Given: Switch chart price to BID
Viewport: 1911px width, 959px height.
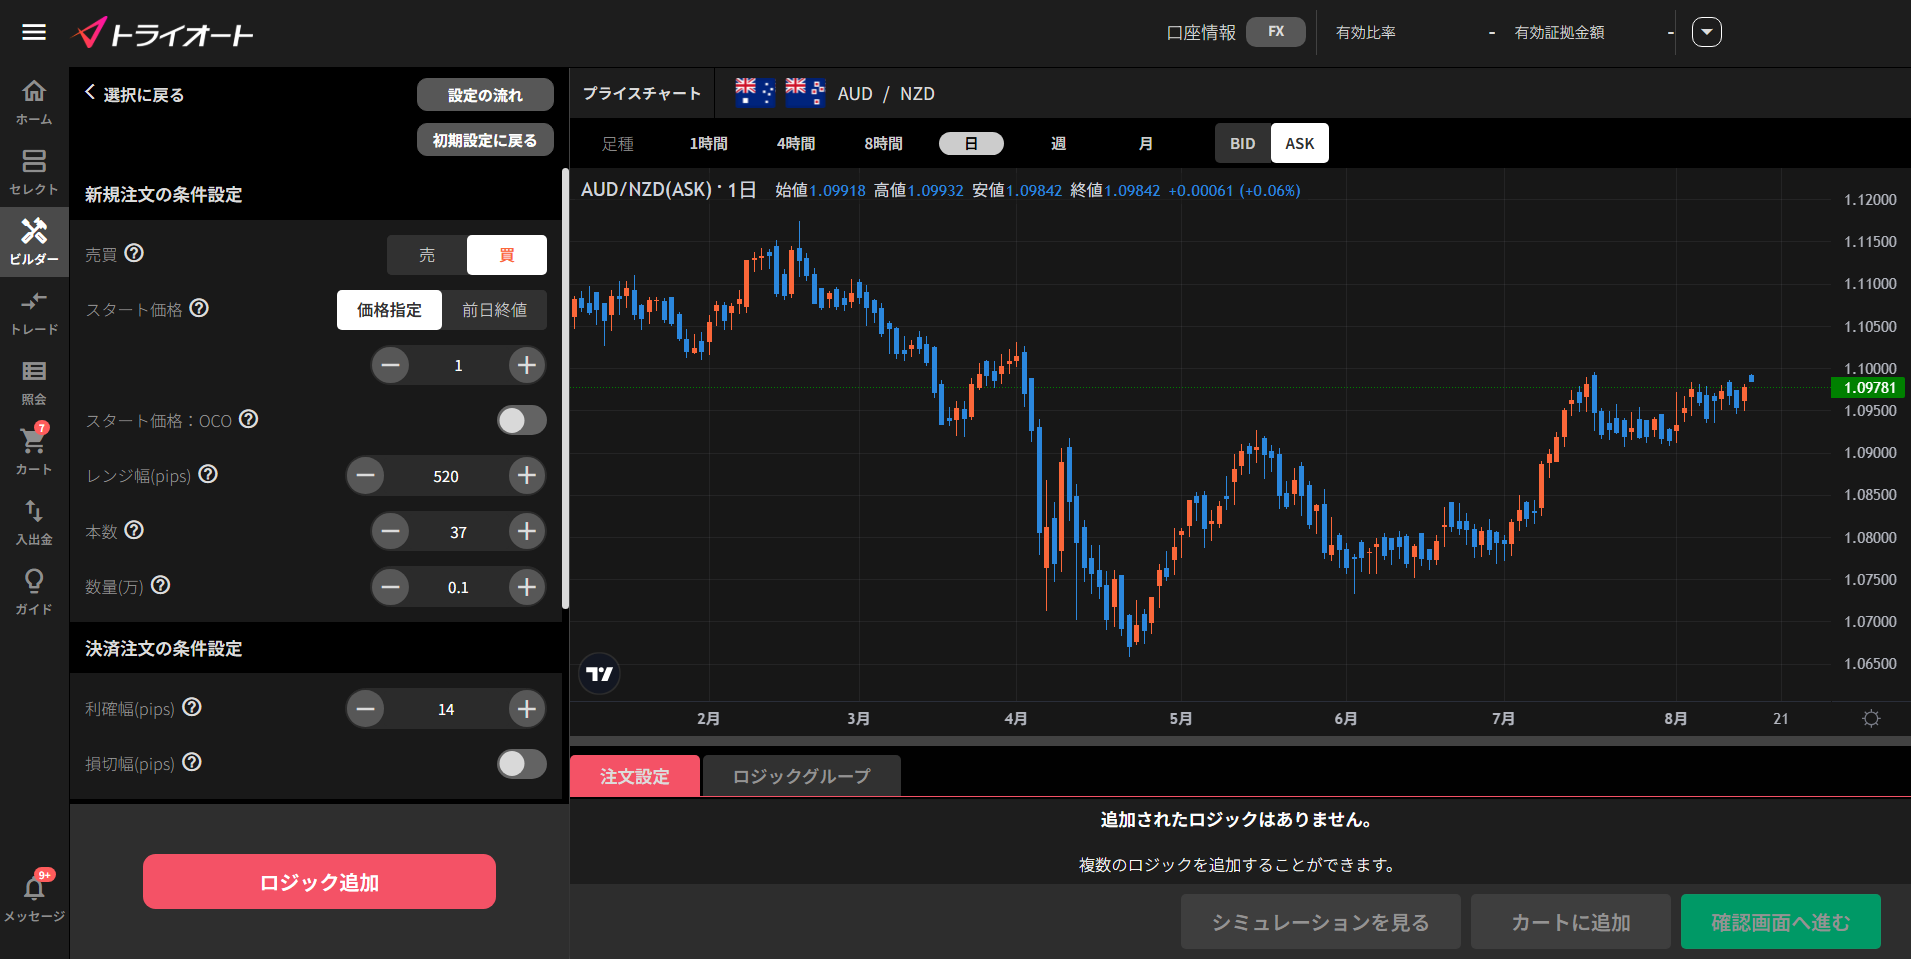Looking at the screenshot, I should tap(1242, 143).
